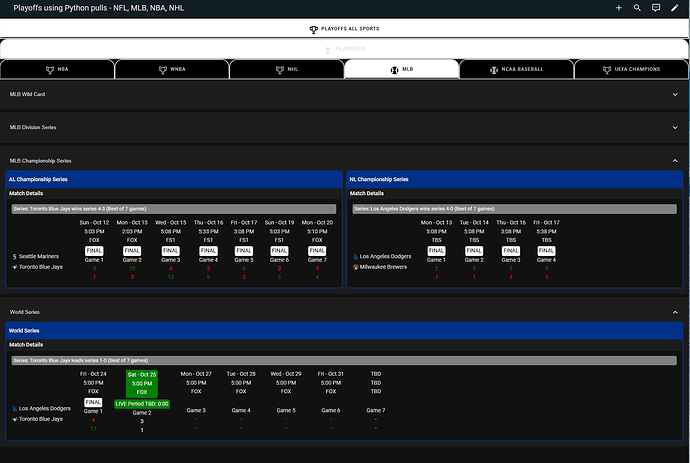The image size is (690, 463).
Task: Click the NLCS Game 2 label
Action: pos(474,260)
